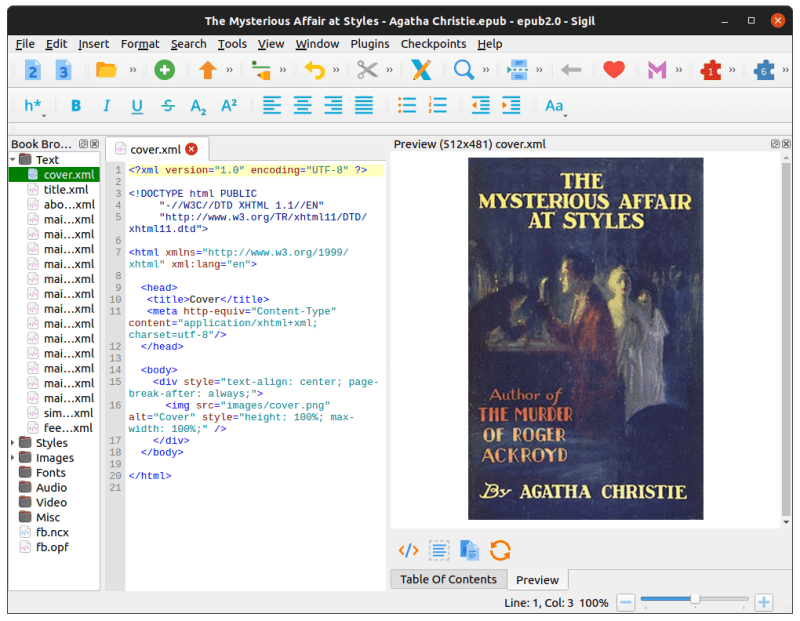Open the heading style h* dropdown
Viewport: 800px width, 621px height.
click(35, 106)
